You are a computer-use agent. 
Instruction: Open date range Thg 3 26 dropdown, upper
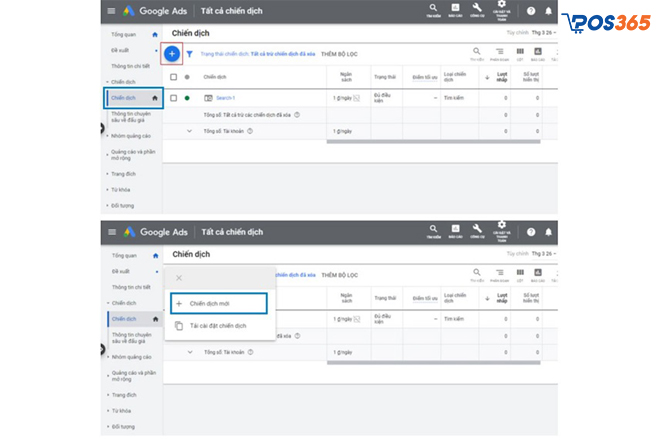pyautogui.click(x=543, y=33)
